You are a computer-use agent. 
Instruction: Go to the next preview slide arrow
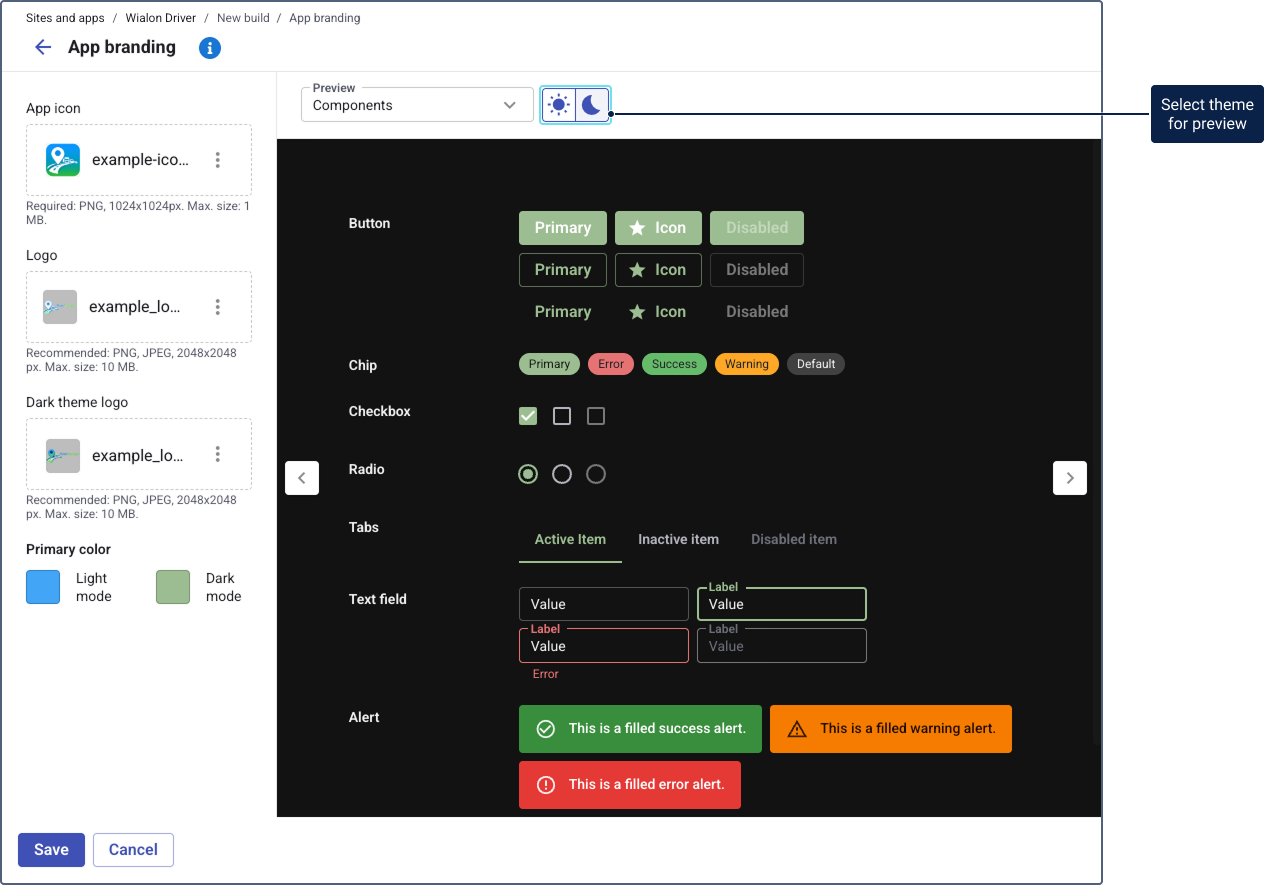[1070, 478]
